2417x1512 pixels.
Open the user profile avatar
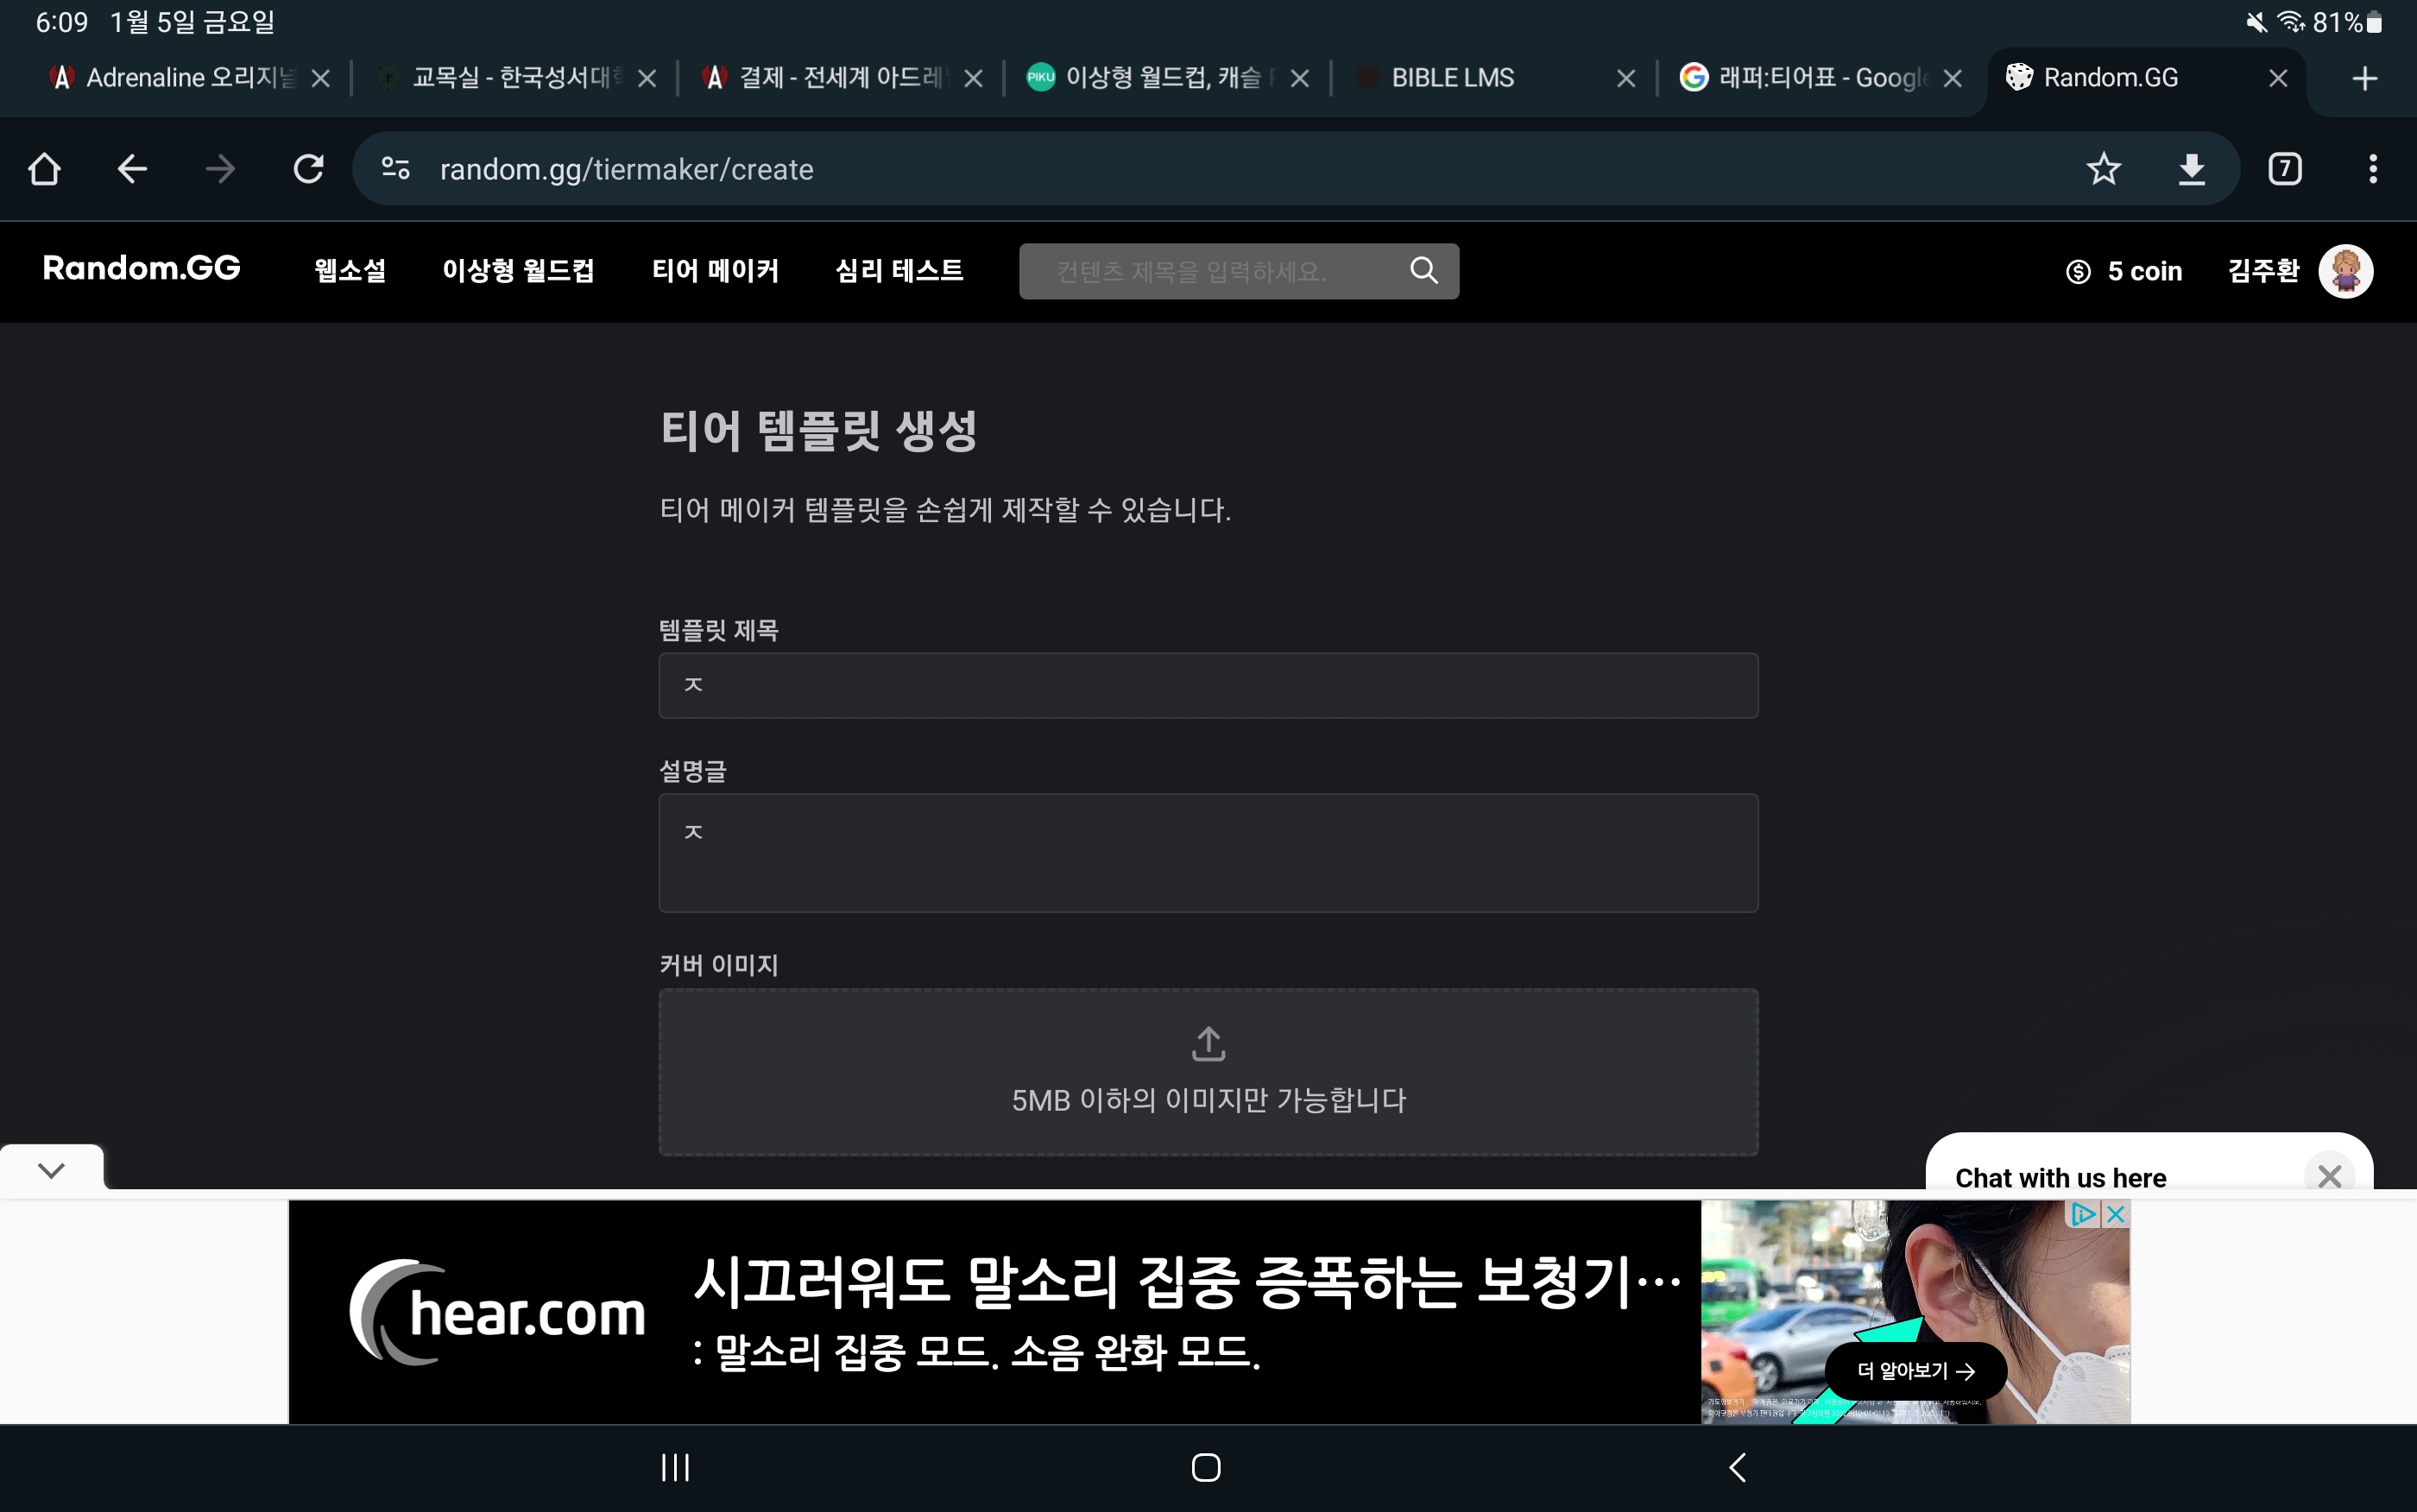click(2345, 271)
